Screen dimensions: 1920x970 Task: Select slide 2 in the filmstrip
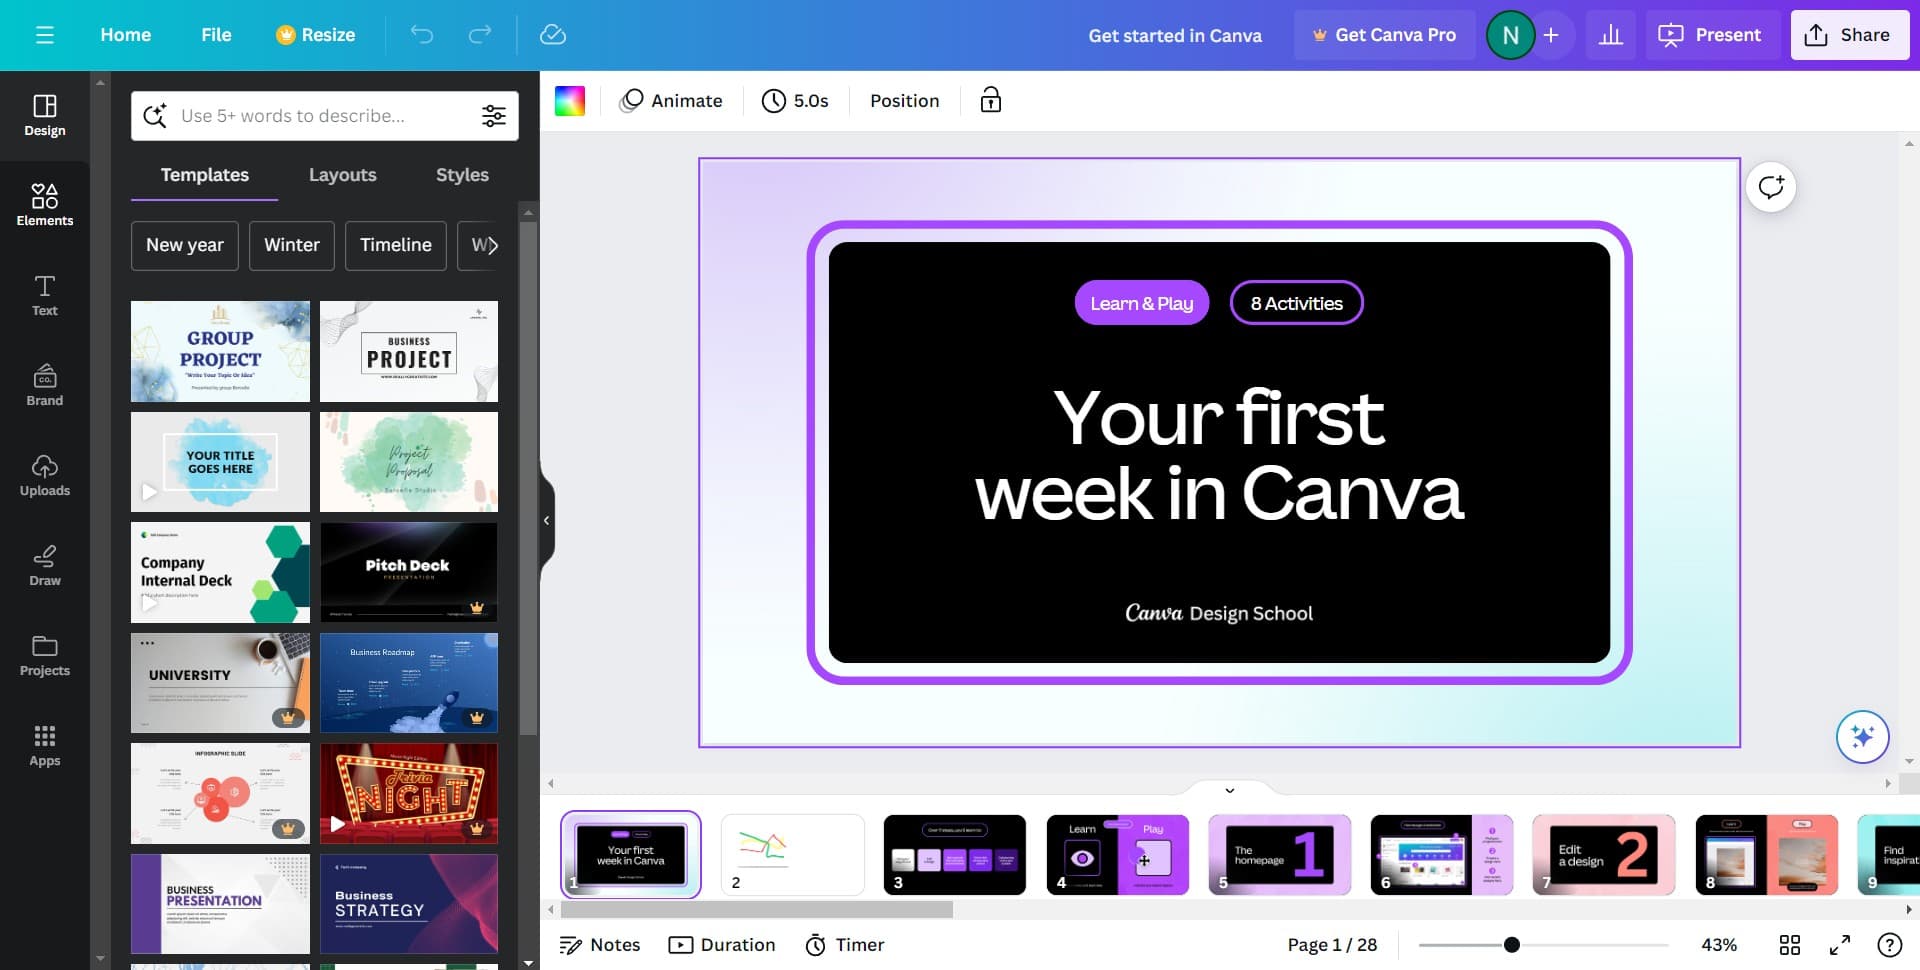793,855
